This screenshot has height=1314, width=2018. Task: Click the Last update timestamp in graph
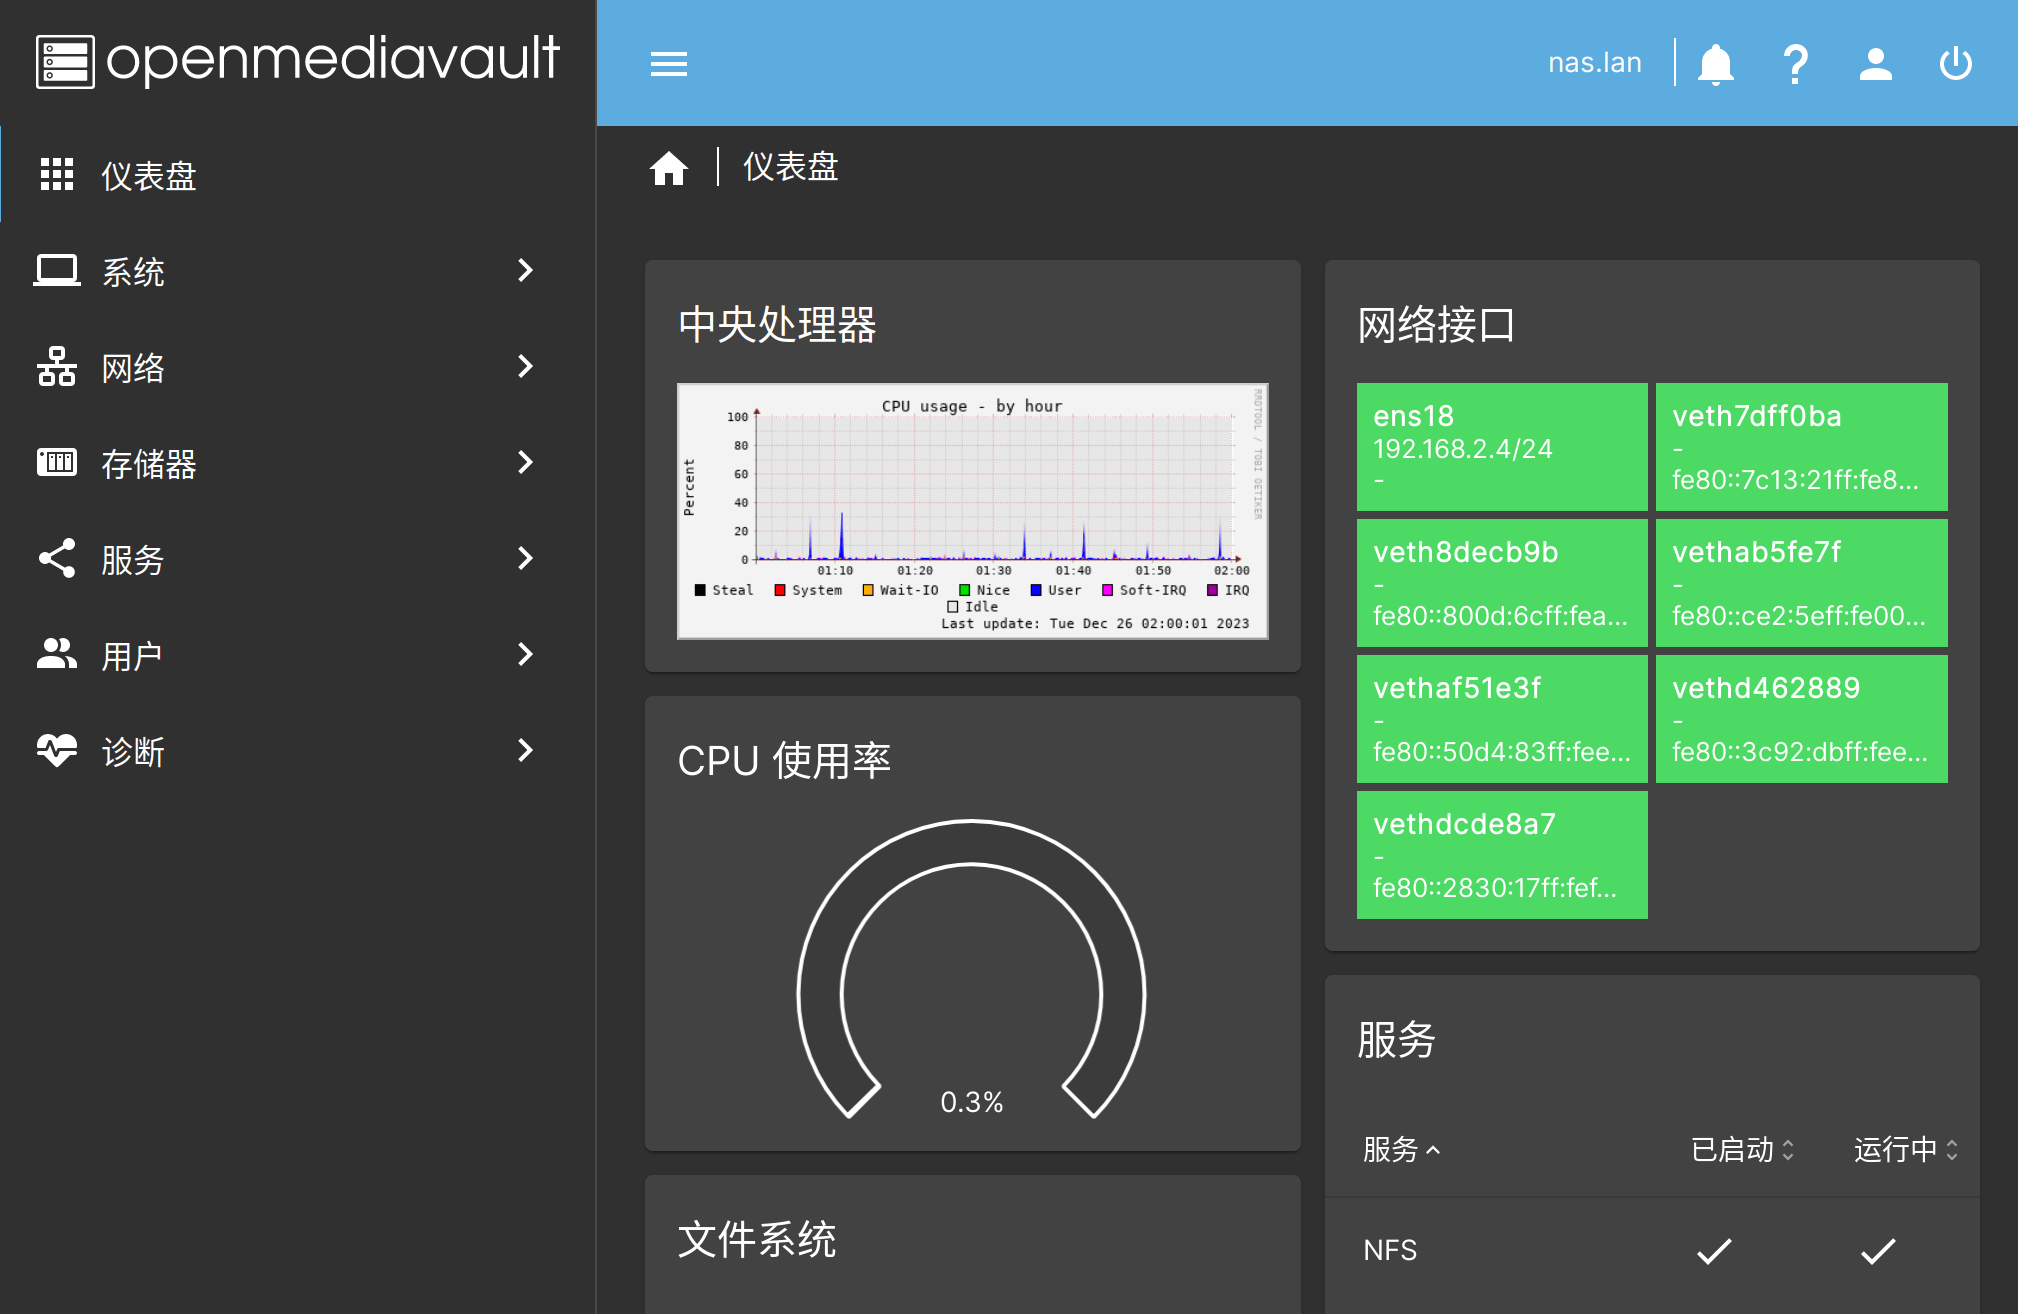1095,623
